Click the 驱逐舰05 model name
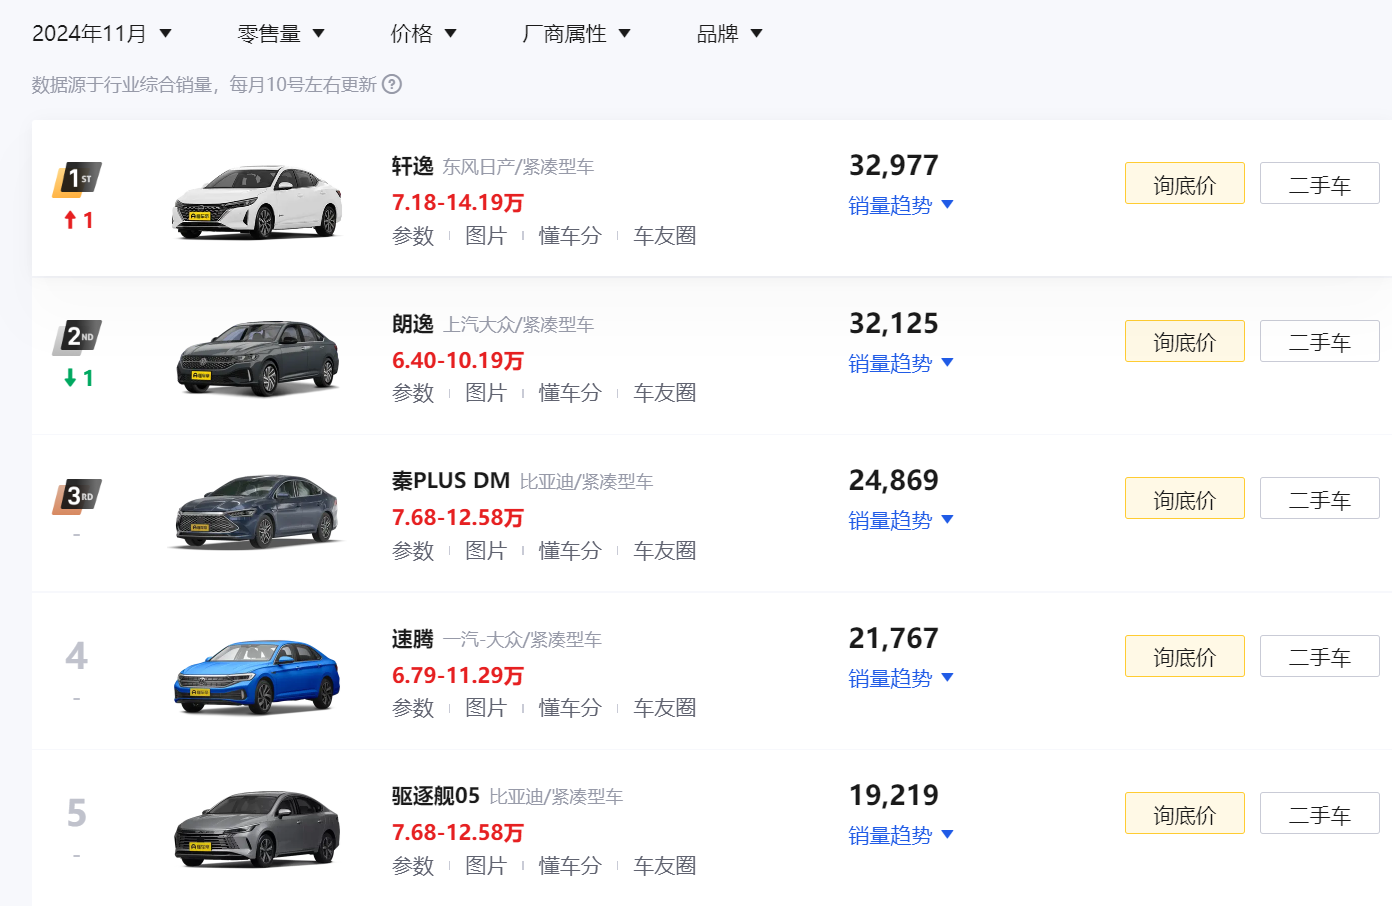 tap(436, 796)
